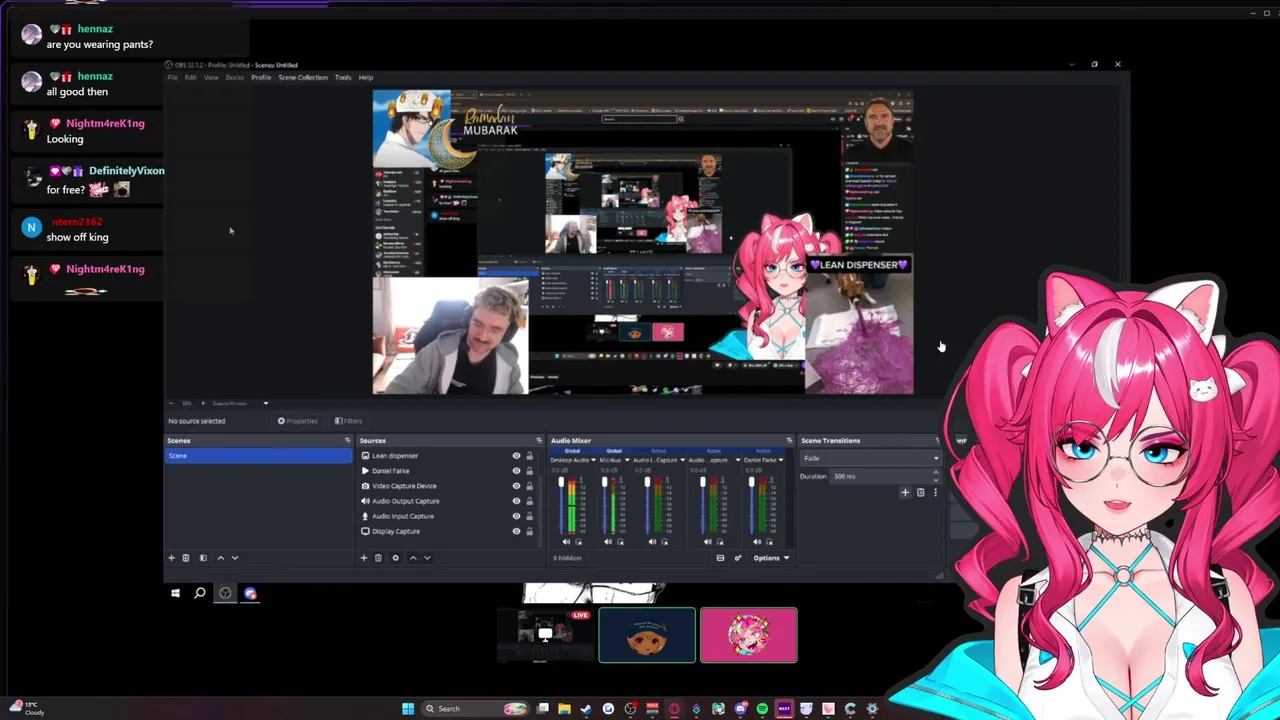Add a new scene with the plus icon

click(171, 558)
